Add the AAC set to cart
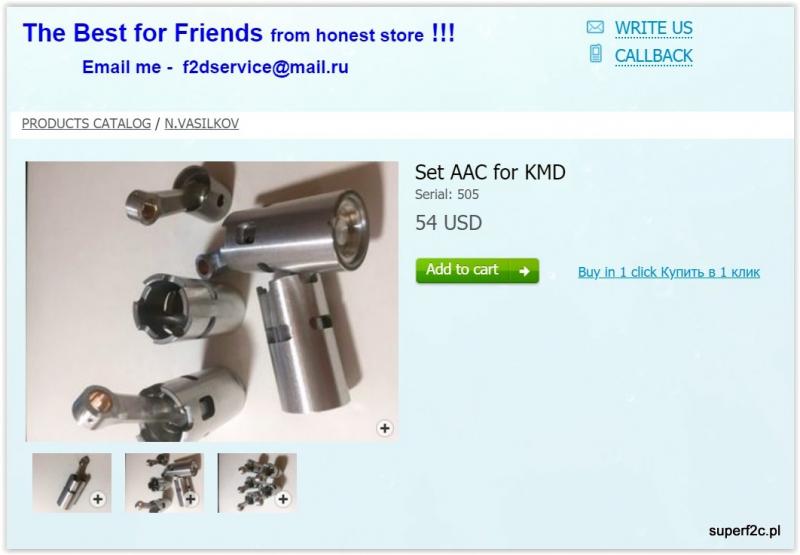Screen dimensions: 800x555 tap(477, 270)
